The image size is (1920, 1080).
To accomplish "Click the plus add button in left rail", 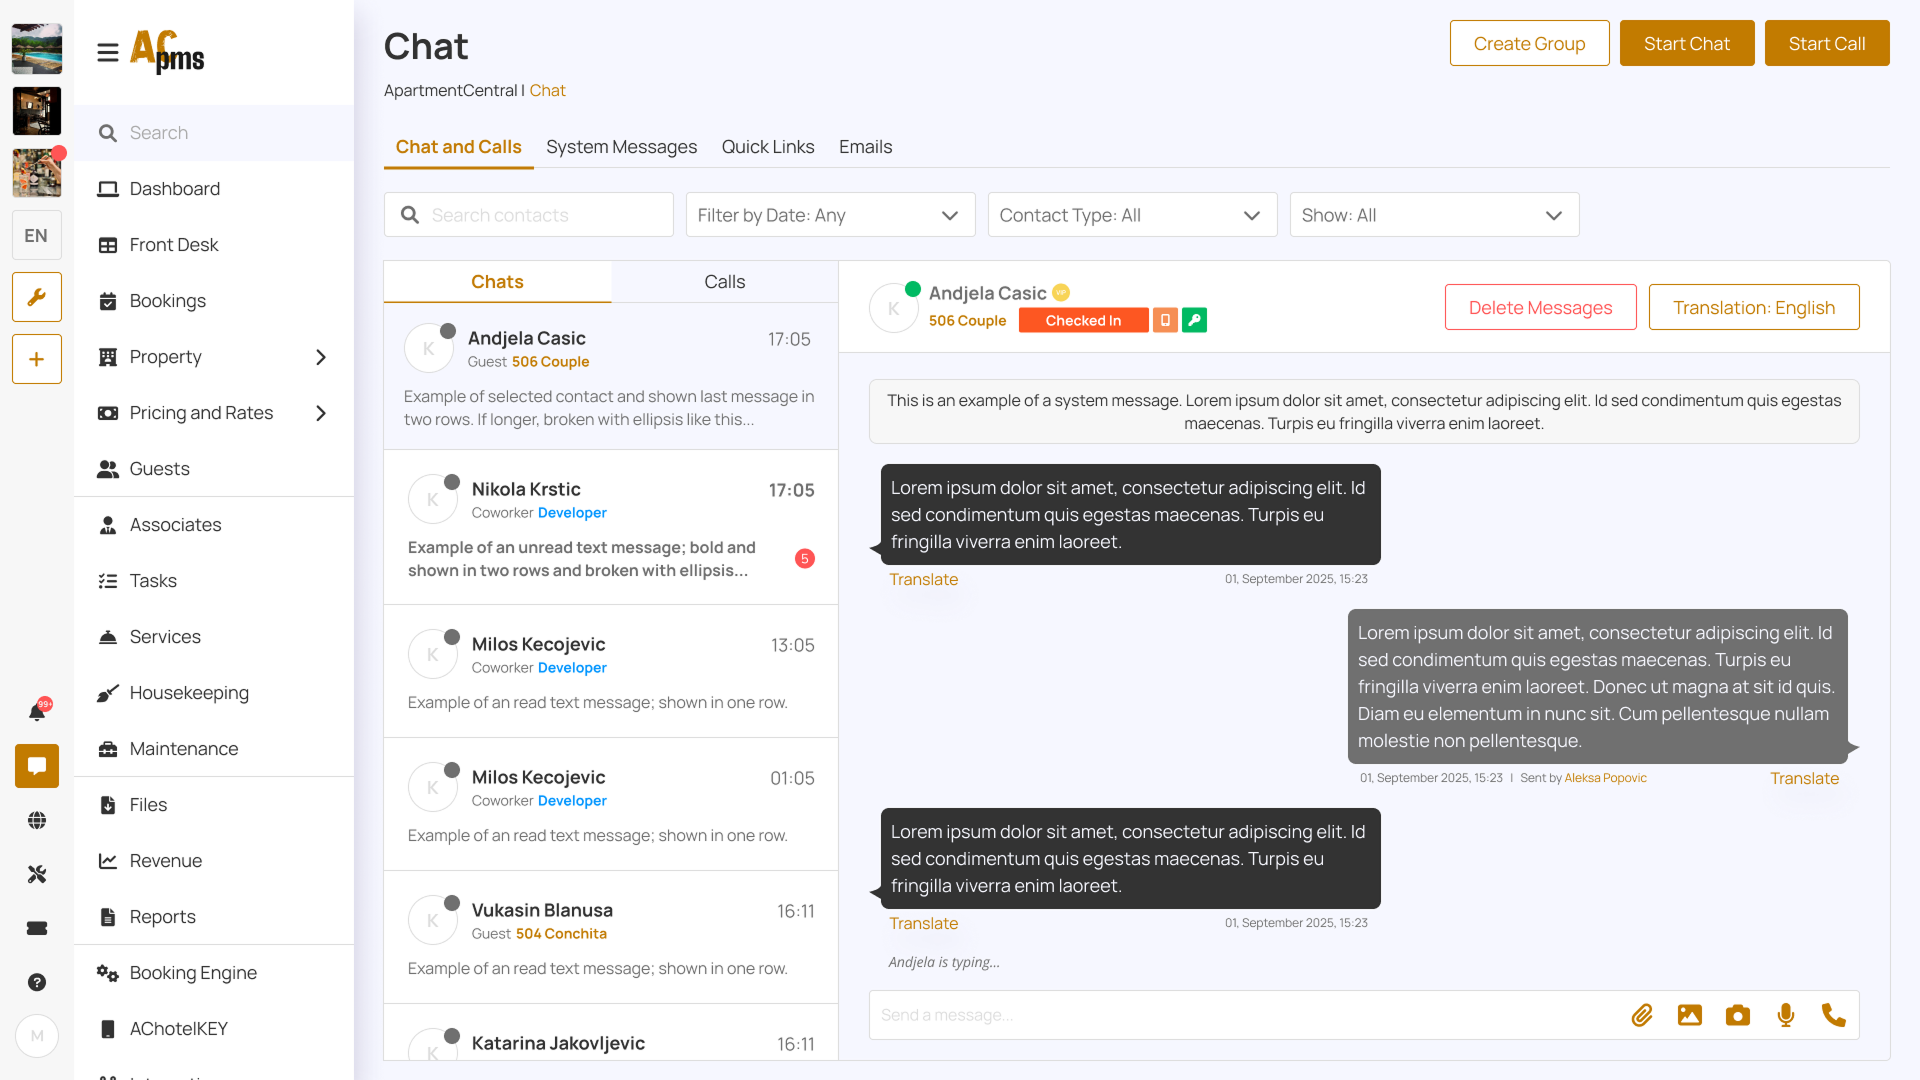I will point(37,359).
